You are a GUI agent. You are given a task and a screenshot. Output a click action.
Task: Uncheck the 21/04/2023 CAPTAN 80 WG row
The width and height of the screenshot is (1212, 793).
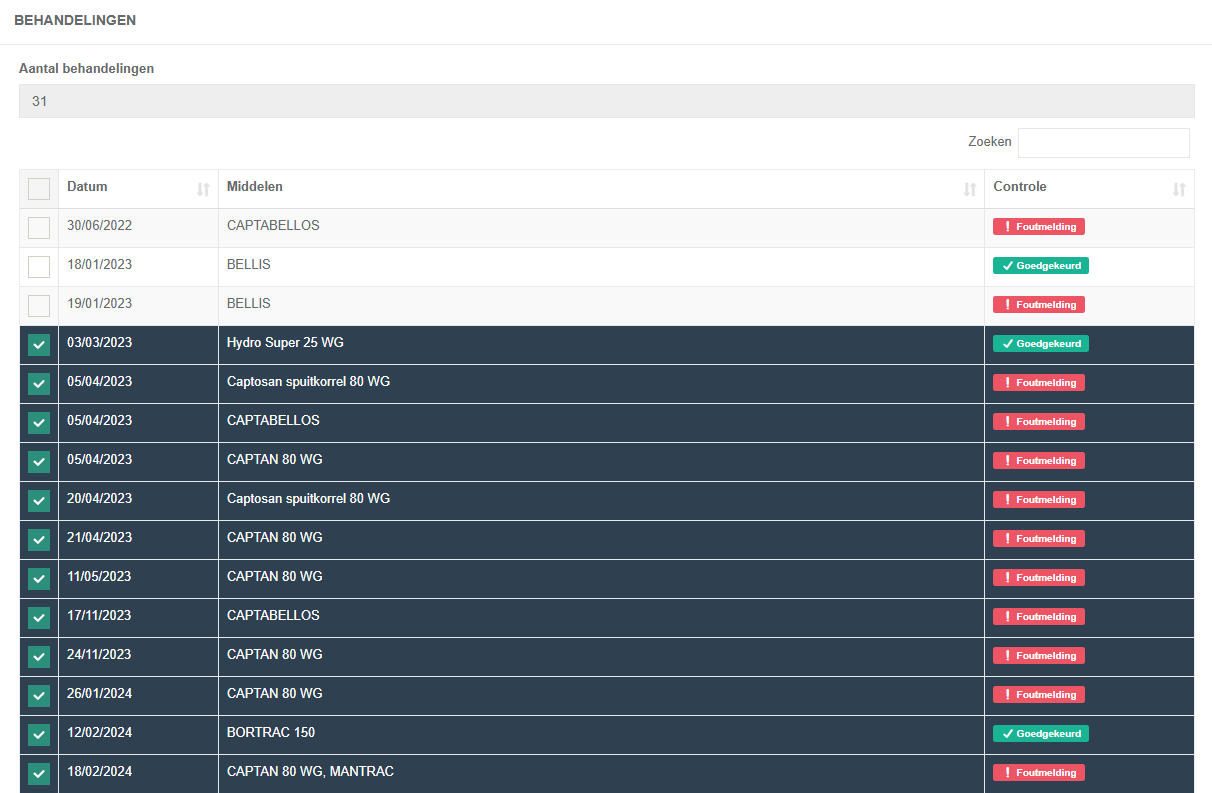[x=39, y=540]
